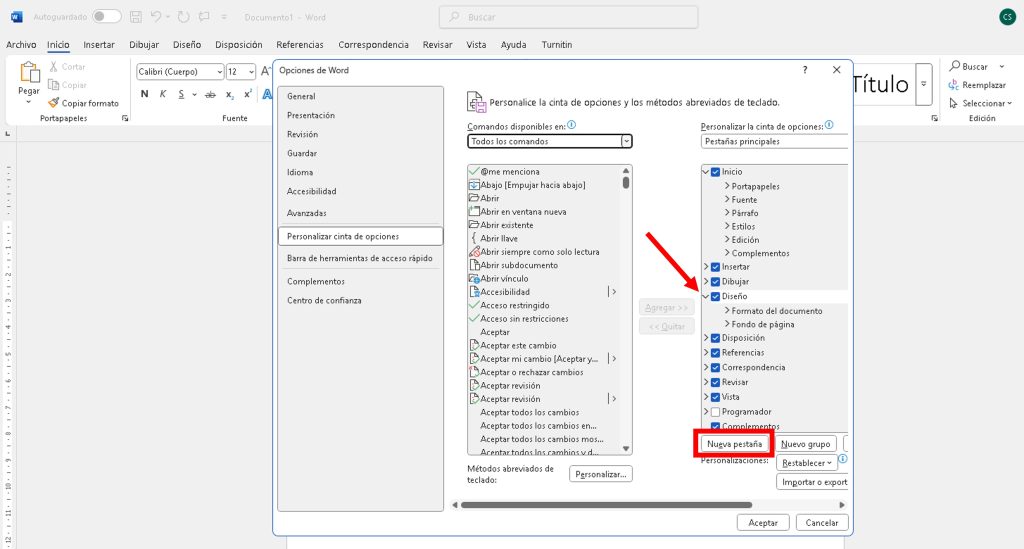Screen dimensions: 1024x549
Task: Select Barra de herramientas de acceso rápido
Action: (x=359, y=258)
